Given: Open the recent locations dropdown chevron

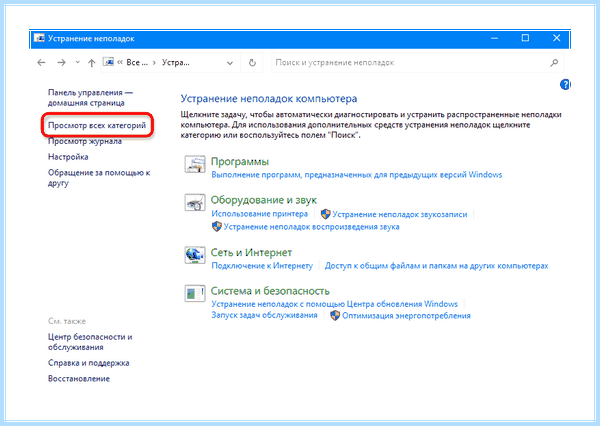Looking at the screenshot, I should click(x=77, y=62).
